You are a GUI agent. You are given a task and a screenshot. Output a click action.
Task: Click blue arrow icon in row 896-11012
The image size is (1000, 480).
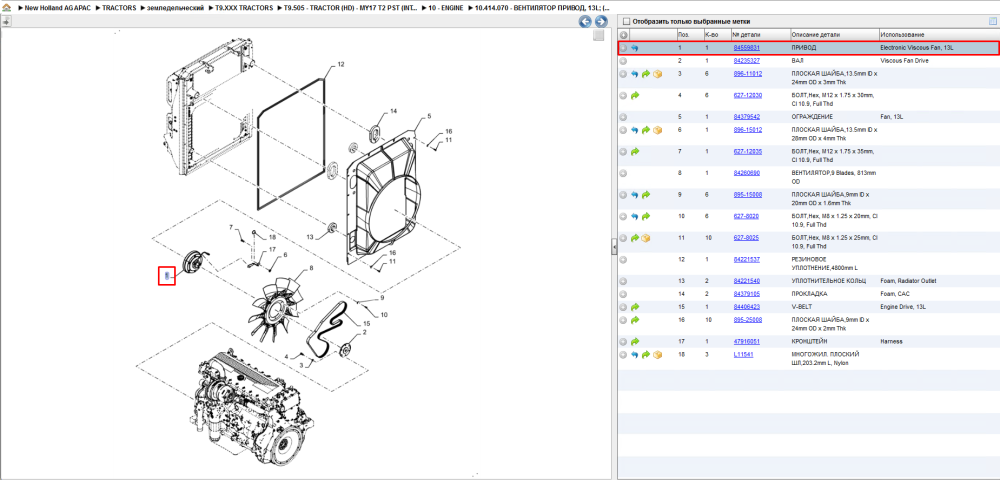pos(635,74)
